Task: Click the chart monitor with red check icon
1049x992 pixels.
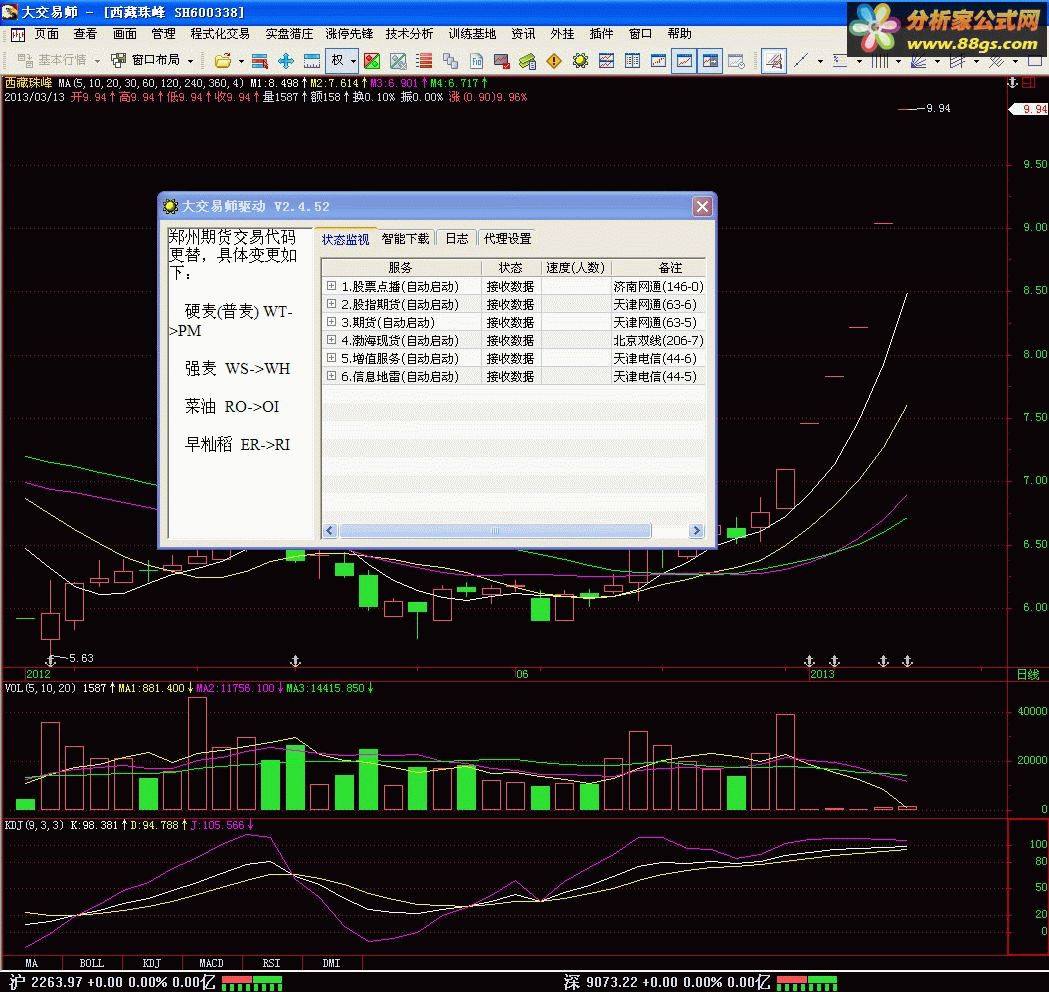Action: click(x=502, y=61)
